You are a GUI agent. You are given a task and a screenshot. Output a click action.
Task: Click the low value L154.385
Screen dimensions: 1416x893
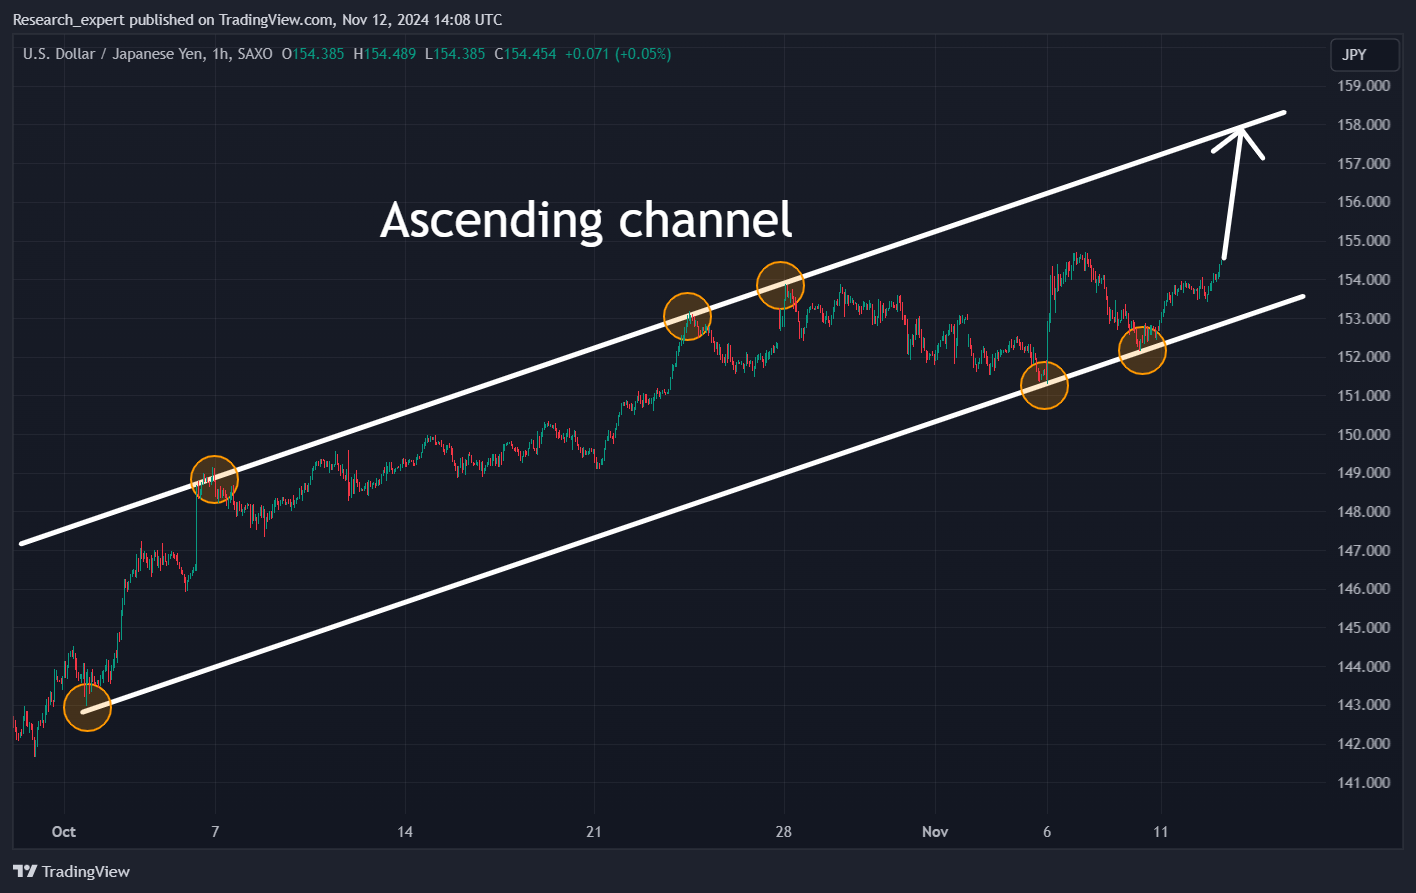click(x=455, y=54)
